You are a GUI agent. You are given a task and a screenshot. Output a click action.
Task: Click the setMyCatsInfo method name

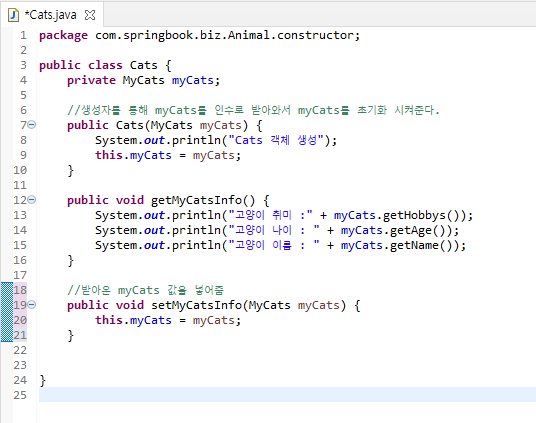197,305
